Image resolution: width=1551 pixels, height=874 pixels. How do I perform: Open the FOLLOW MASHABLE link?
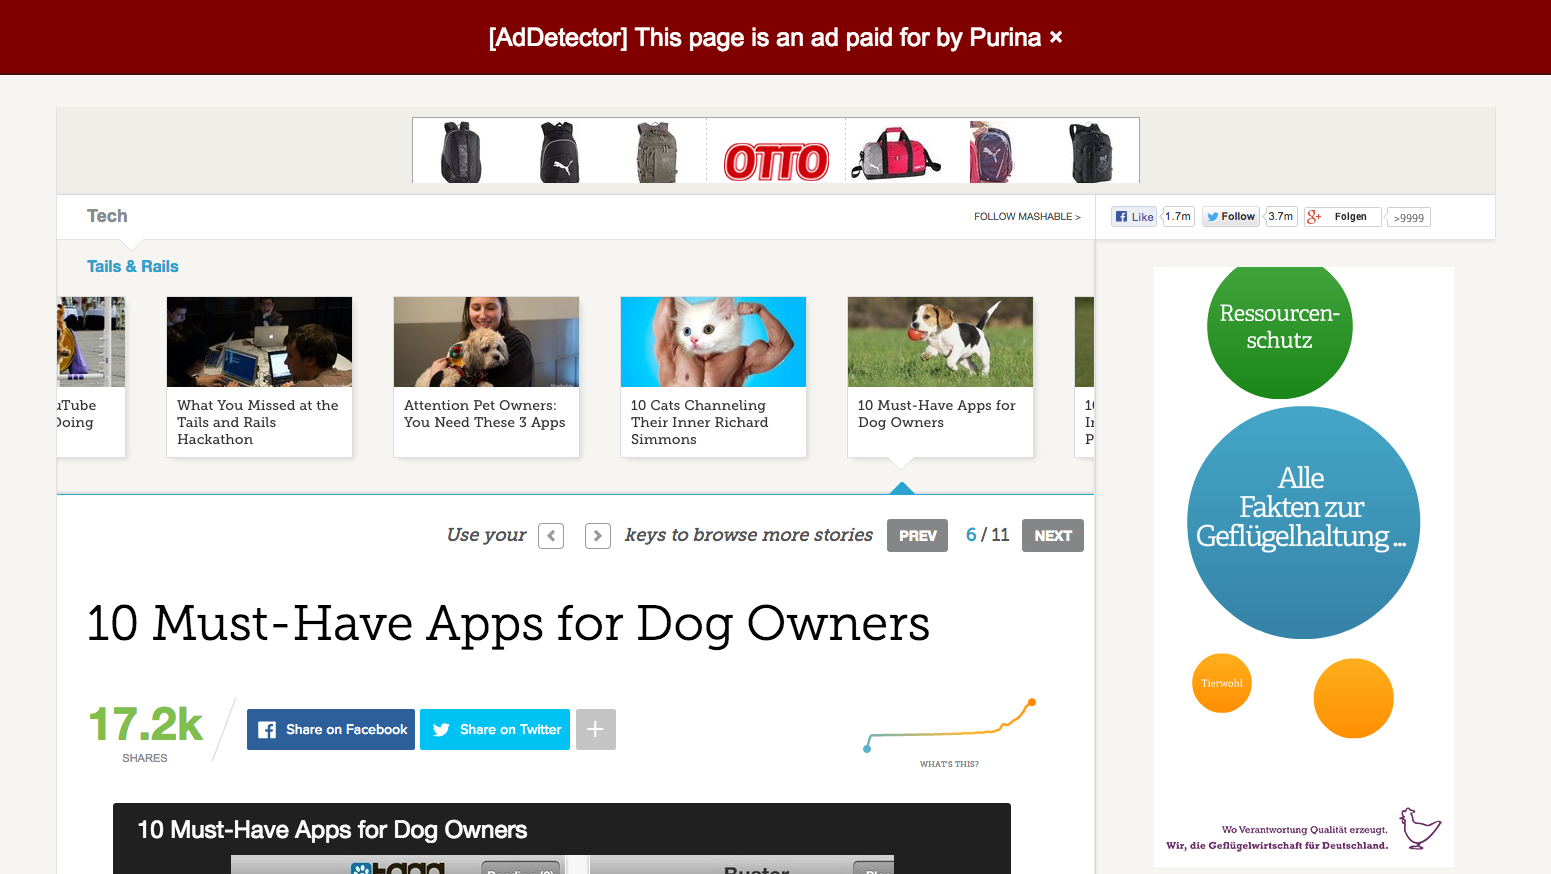pyautogui.click(x=1027, y=216)
